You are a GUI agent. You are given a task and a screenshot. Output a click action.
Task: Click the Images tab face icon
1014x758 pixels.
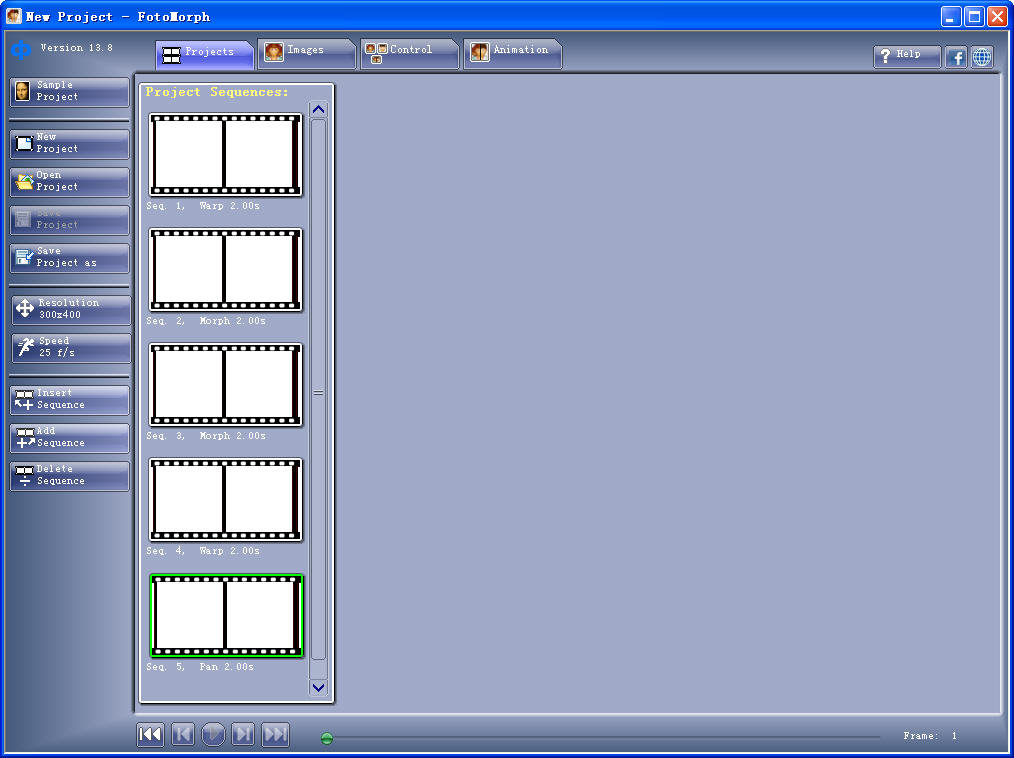coord(274,52)
